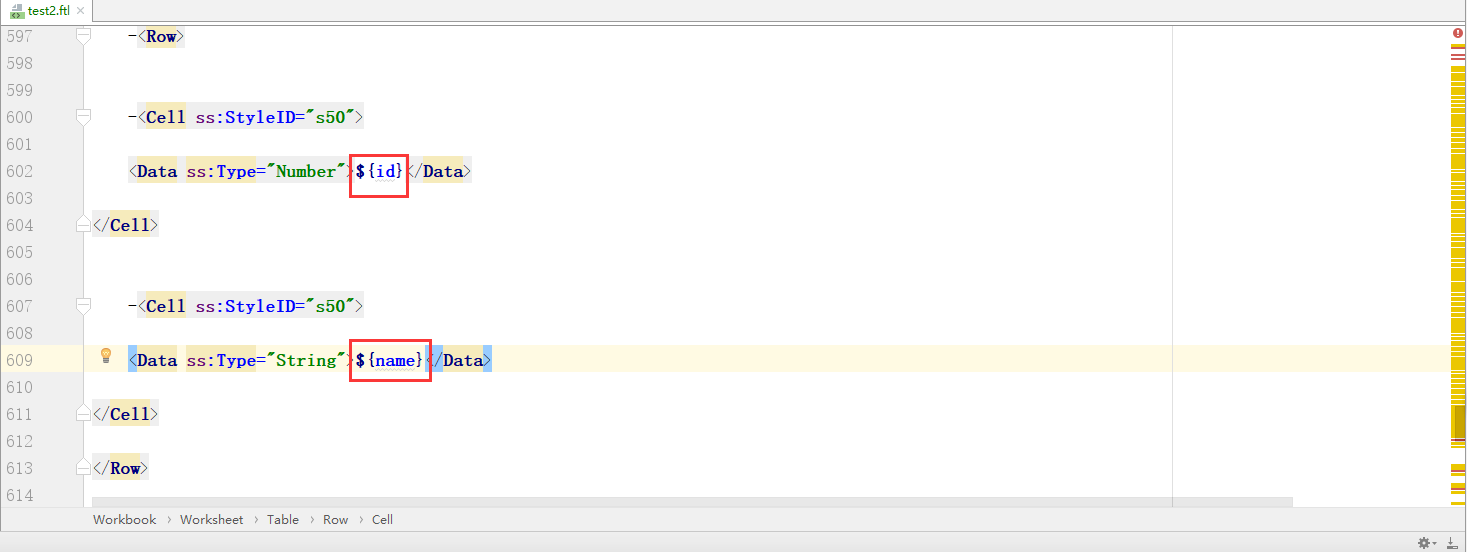Select Workbook in the breadcrumb bar

(124, 519)
